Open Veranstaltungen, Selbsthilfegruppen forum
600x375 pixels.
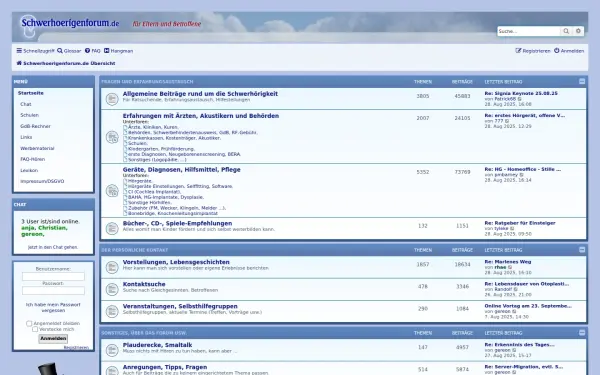180,307
